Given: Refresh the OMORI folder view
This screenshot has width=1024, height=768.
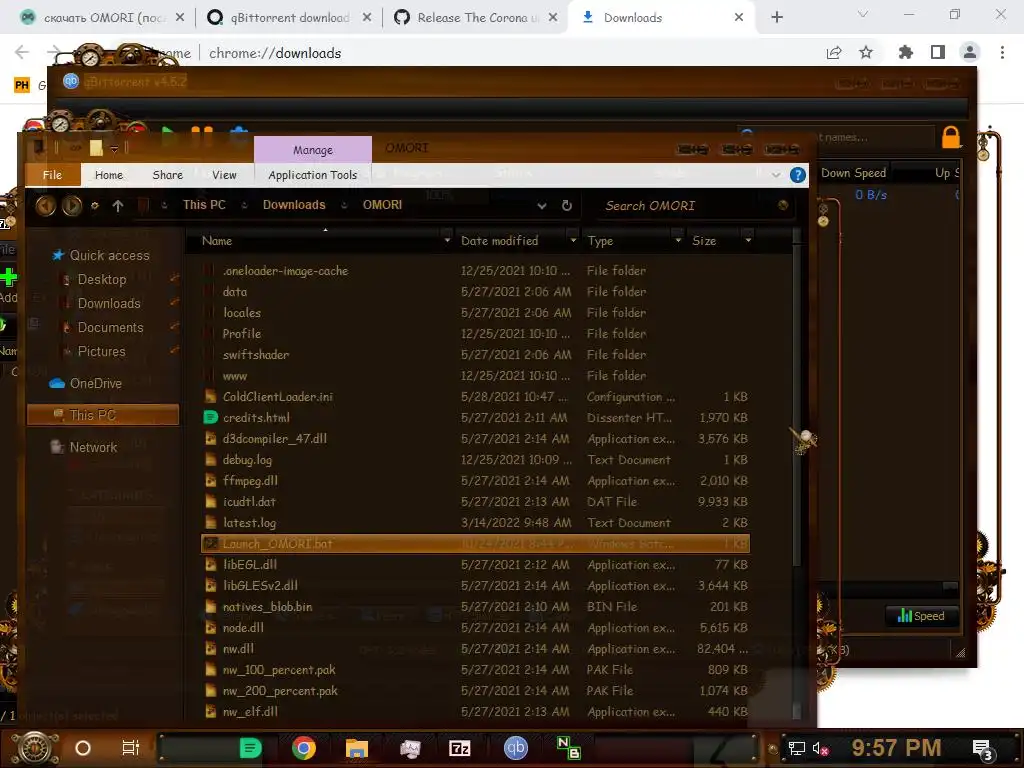Looking at the screenshot, I should [566, 206].
